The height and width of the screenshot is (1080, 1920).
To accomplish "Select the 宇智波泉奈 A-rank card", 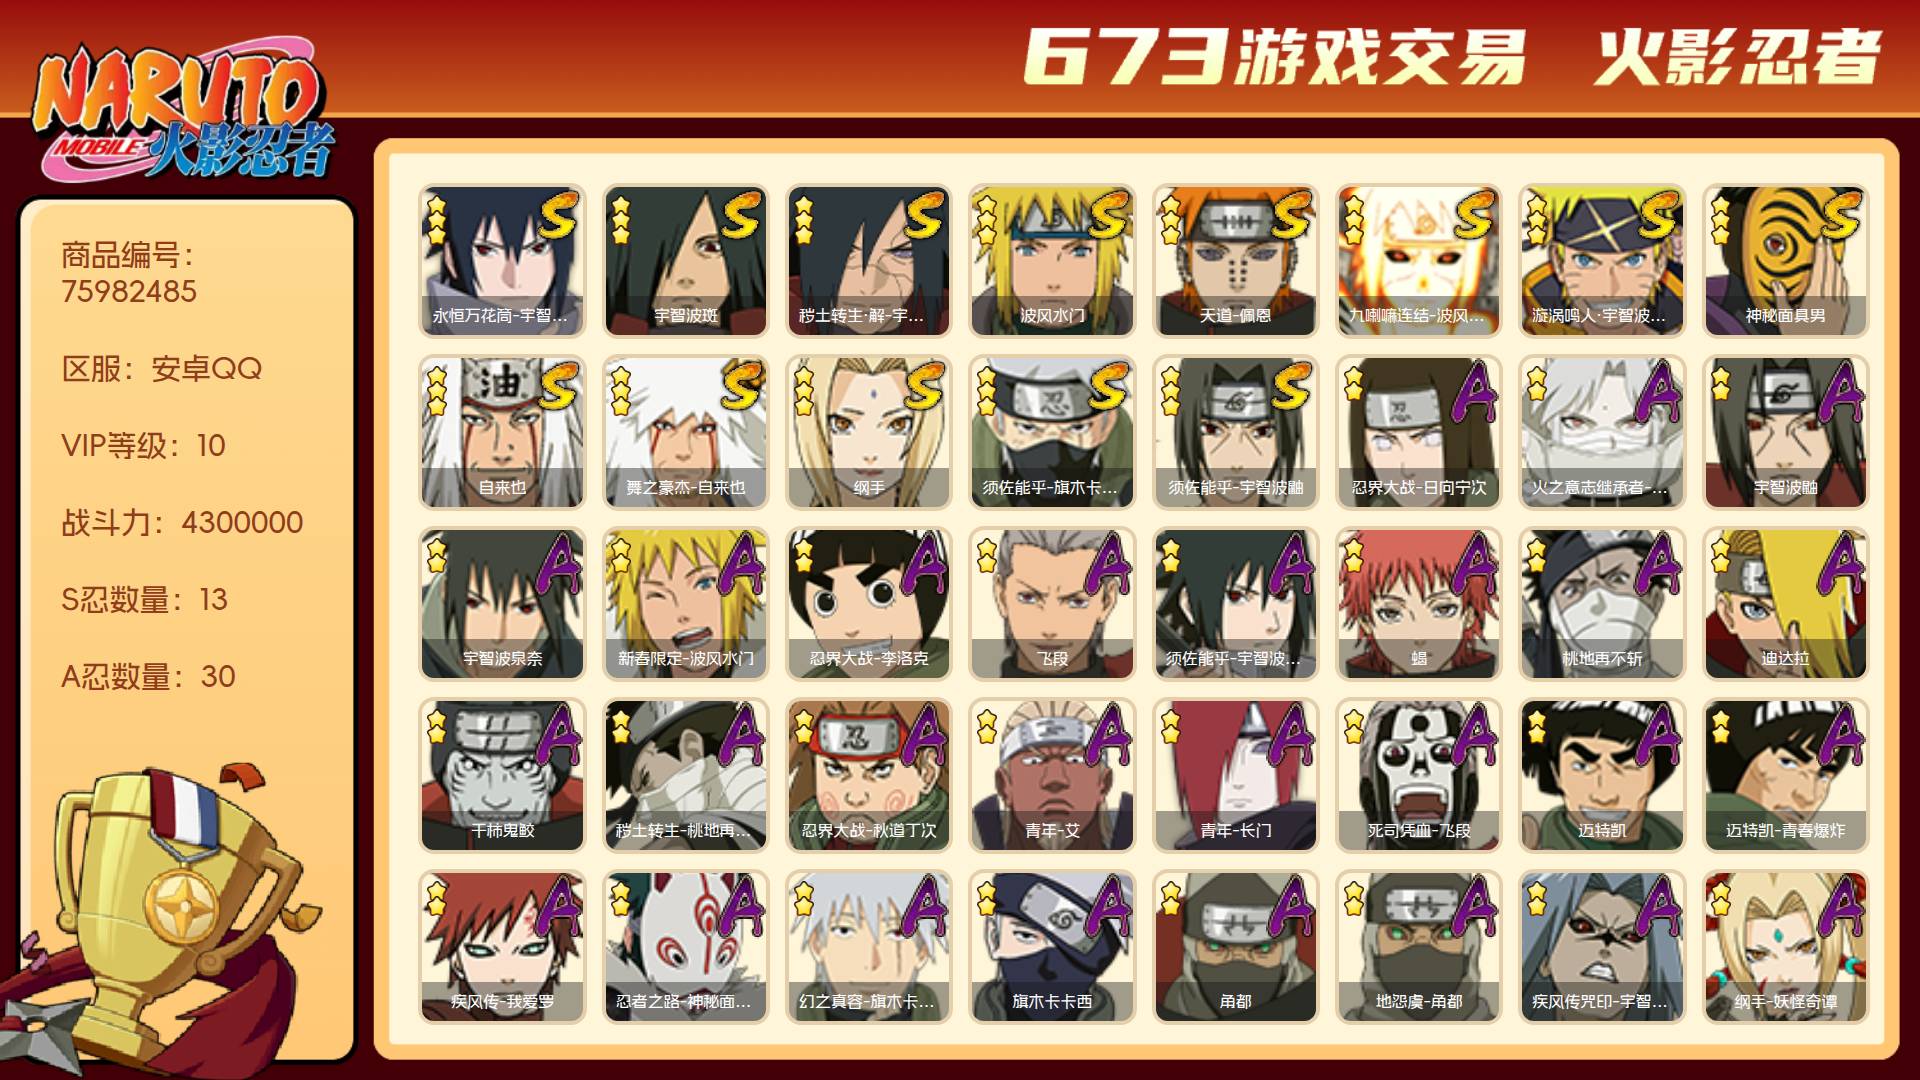I will click(502, 604).
